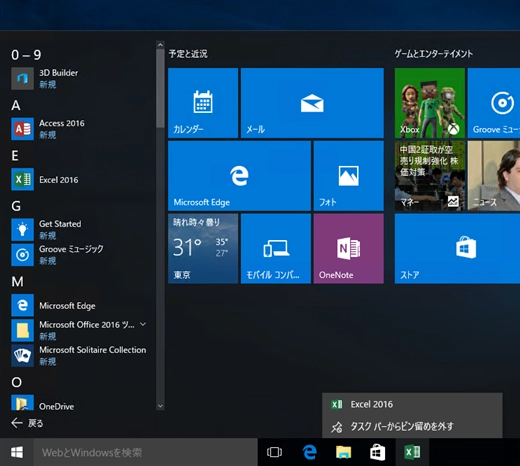Open the Microsoft Edge tile
Screen dimensions: 520x466
pos(239,176)
